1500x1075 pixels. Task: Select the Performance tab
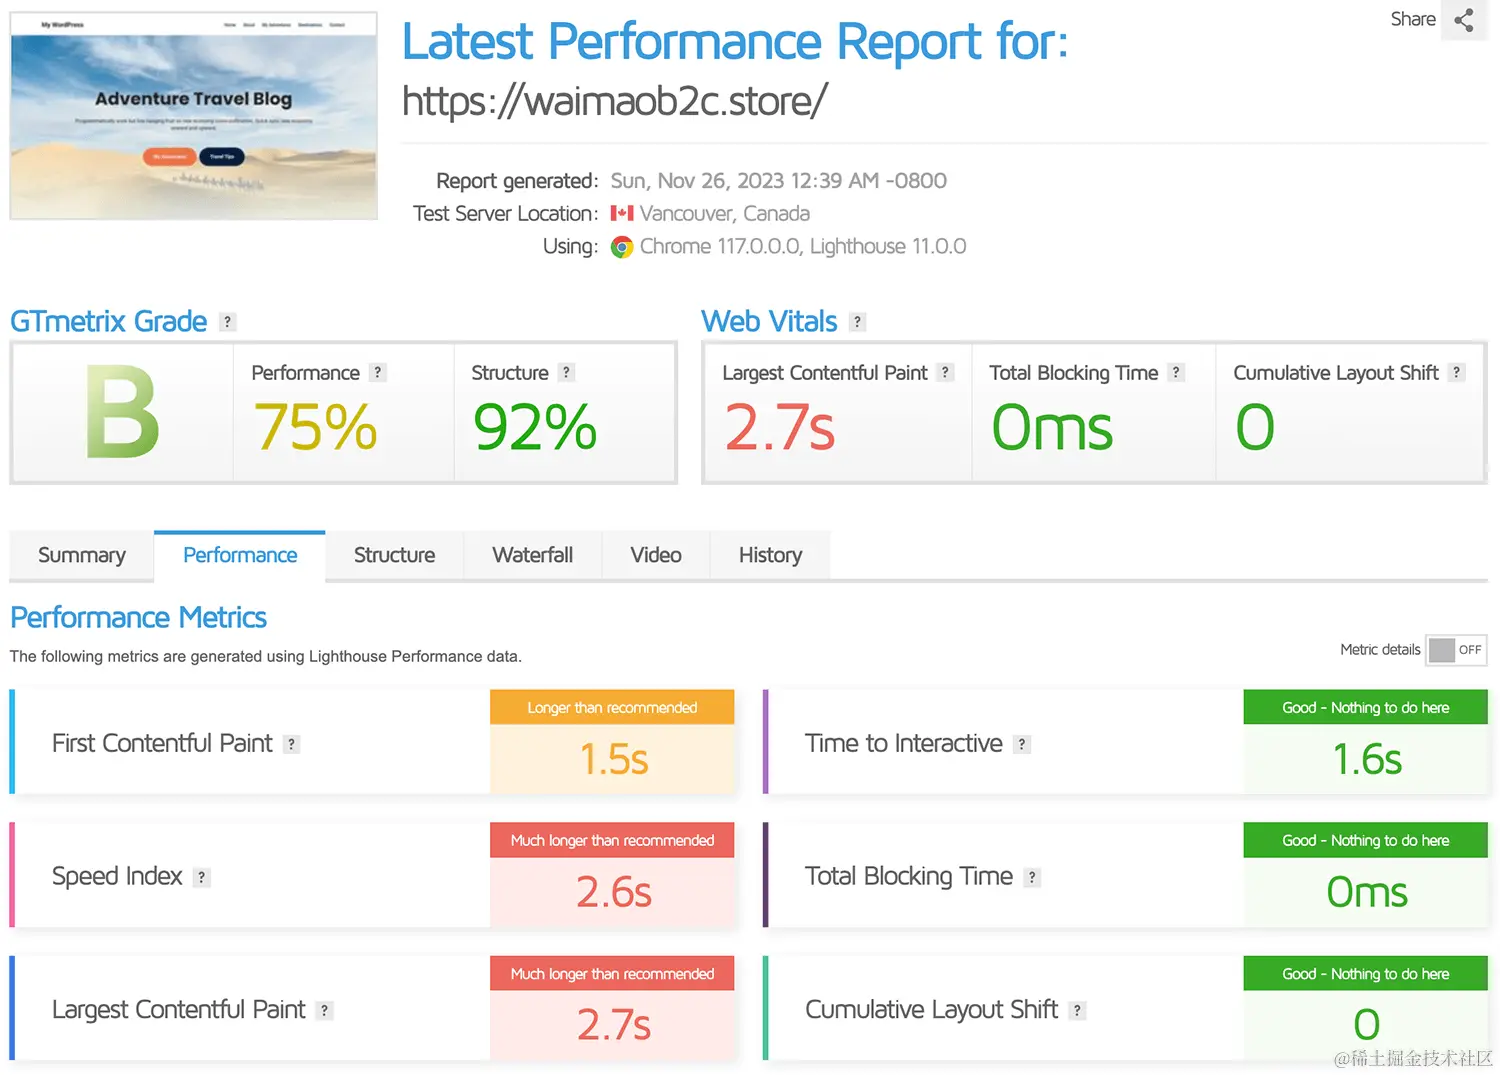tap(240, 555)
